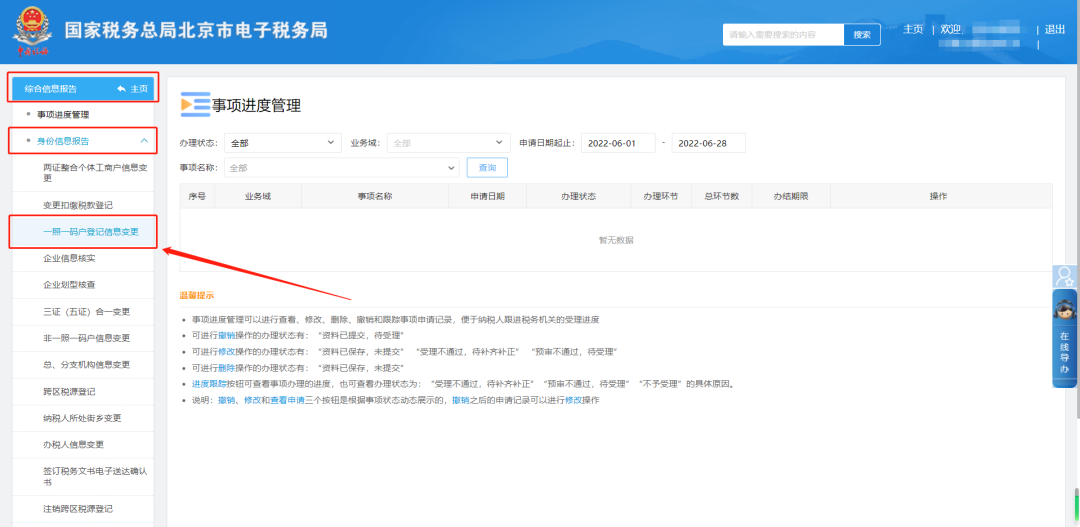Click the 搜索 button in header

tap(862, 35)
